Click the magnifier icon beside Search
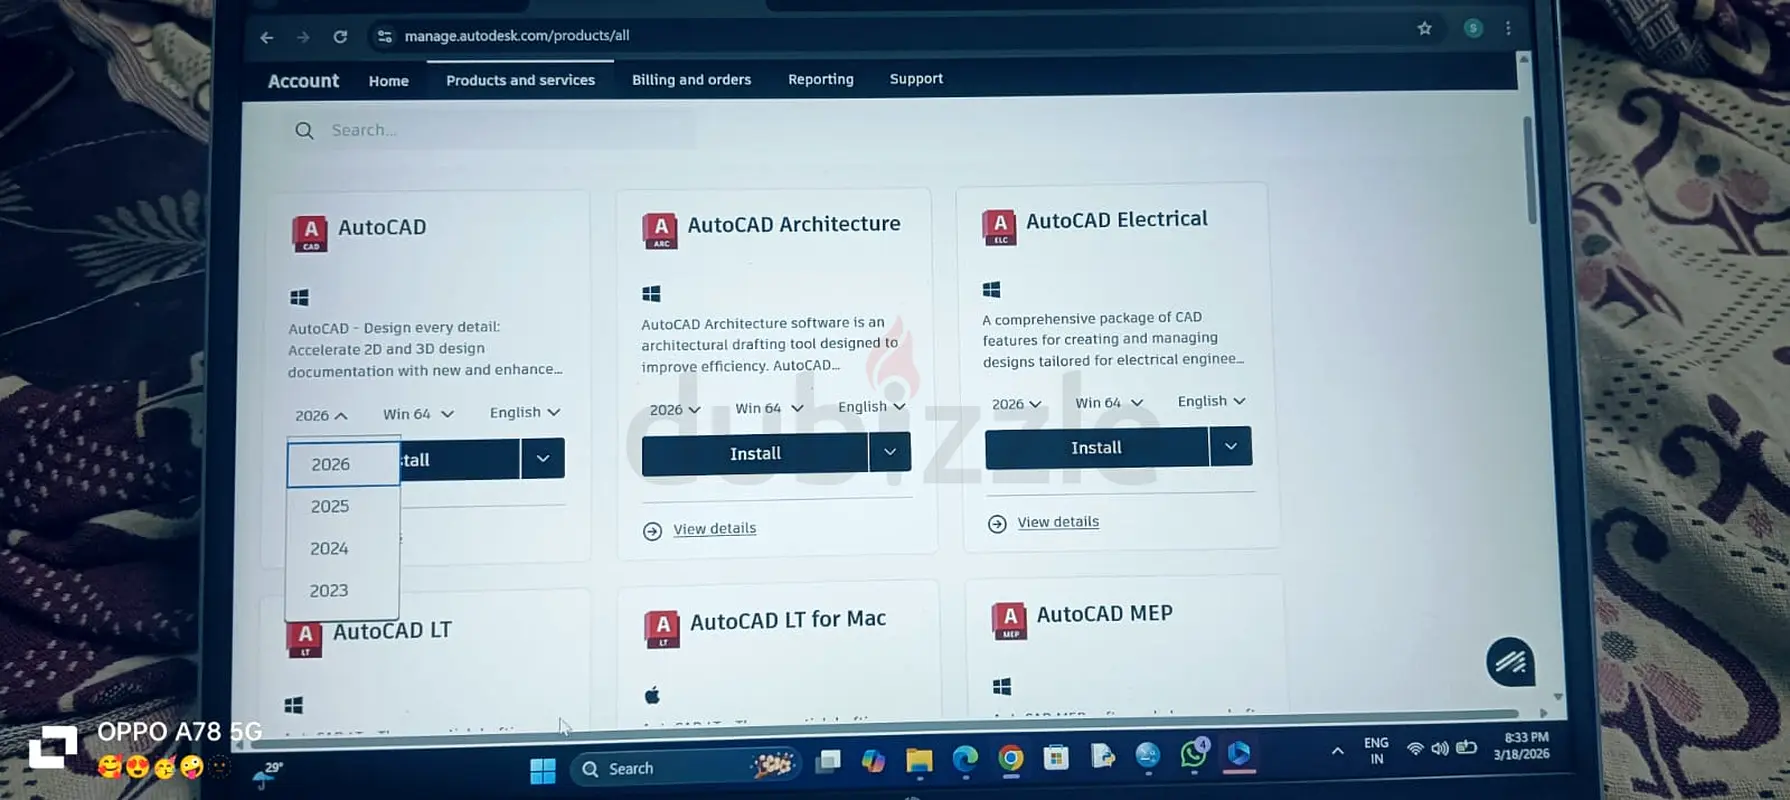 point(304,131)
